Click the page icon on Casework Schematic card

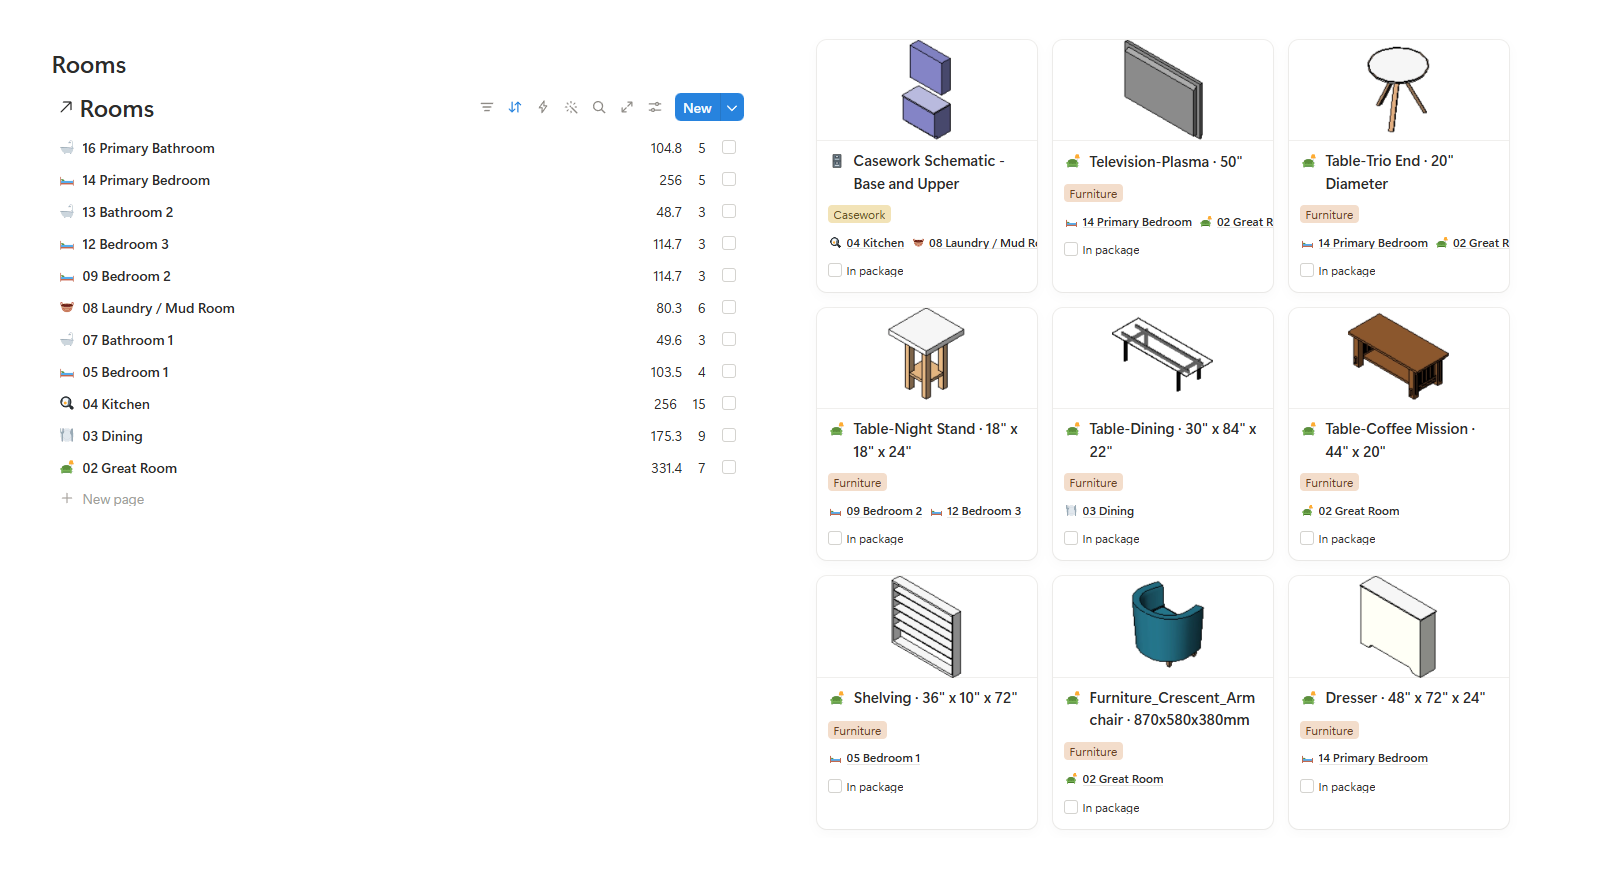pyautogui.click(x=837, y=161)
